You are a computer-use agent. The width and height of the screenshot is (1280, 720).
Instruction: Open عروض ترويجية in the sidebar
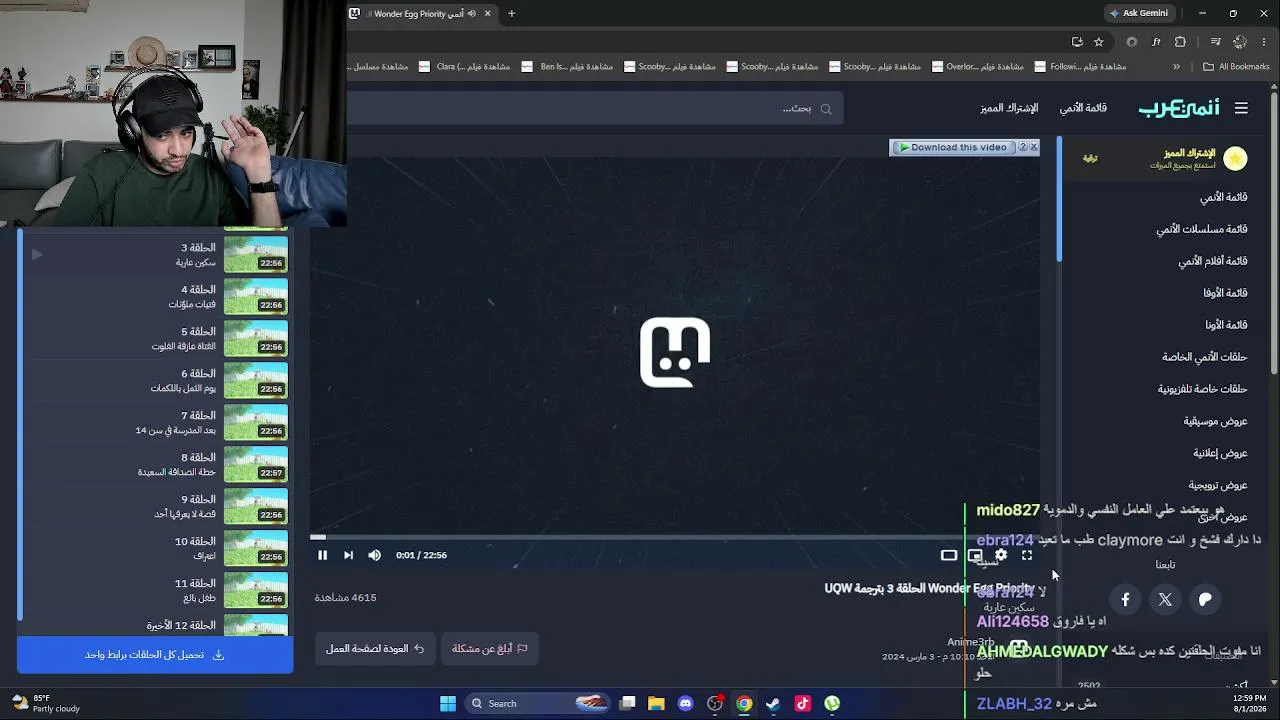coord(1218,485)
